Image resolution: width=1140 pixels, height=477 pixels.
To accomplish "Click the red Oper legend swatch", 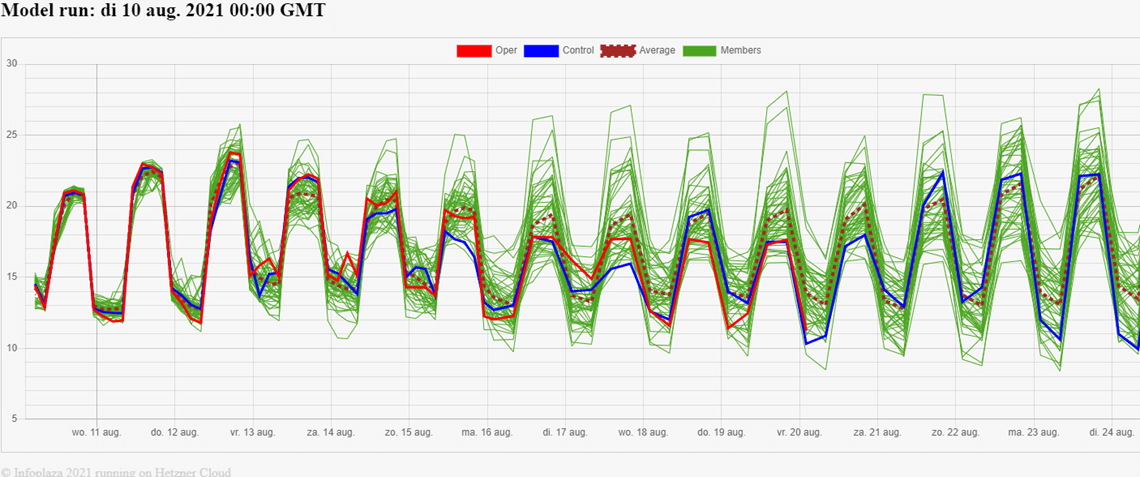I will tap(473, 50).
